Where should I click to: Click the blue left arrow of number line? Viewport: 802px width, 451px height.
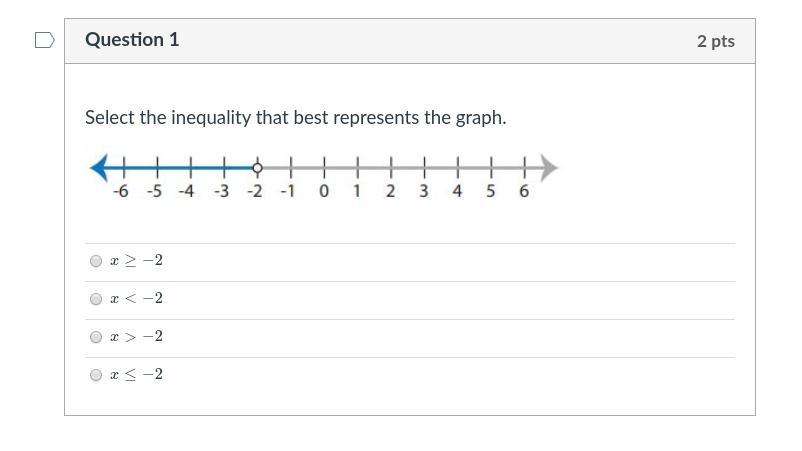99,168
